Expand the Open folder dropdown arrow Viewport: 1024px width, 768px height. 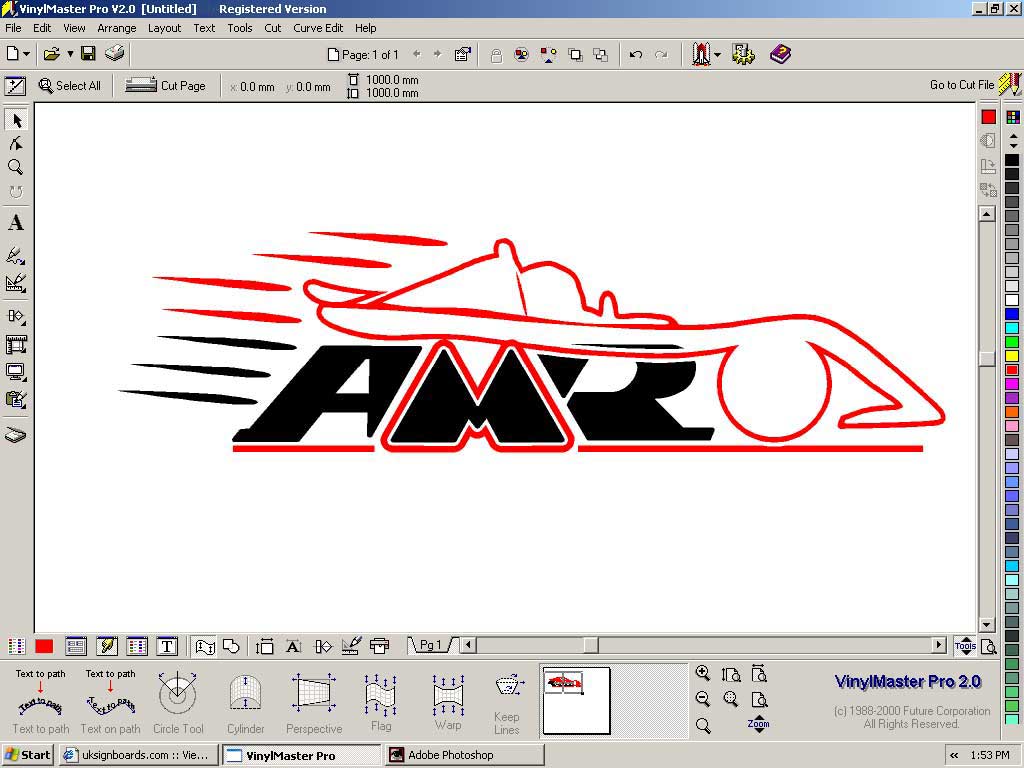tap(70, 55)
